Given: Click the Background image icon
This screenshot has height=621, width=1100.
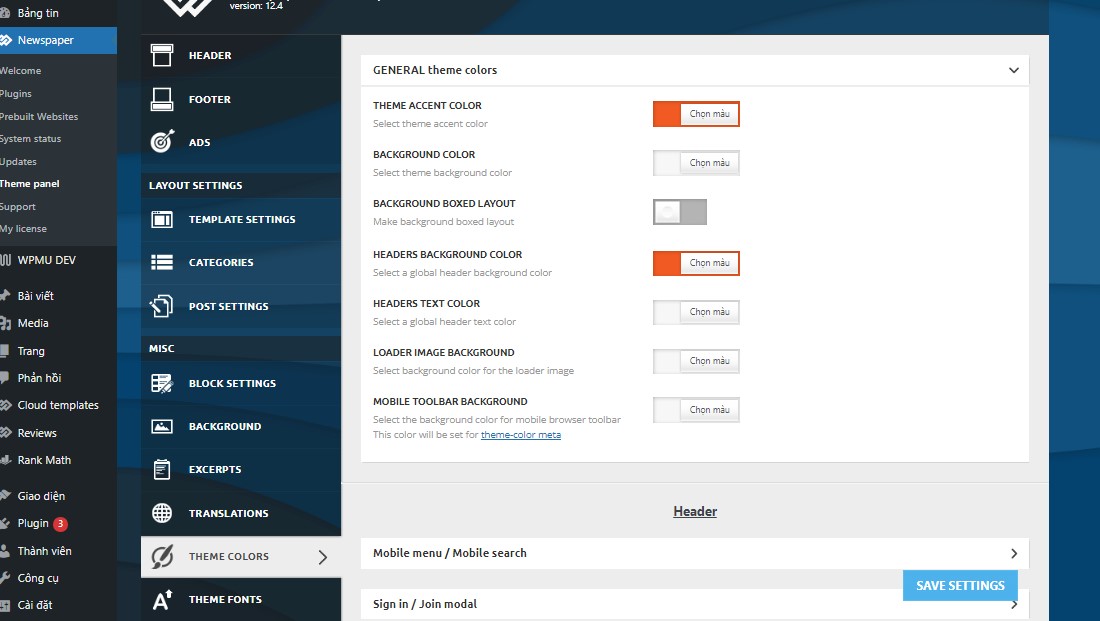Looking at the screenshot, I should 162,426.
